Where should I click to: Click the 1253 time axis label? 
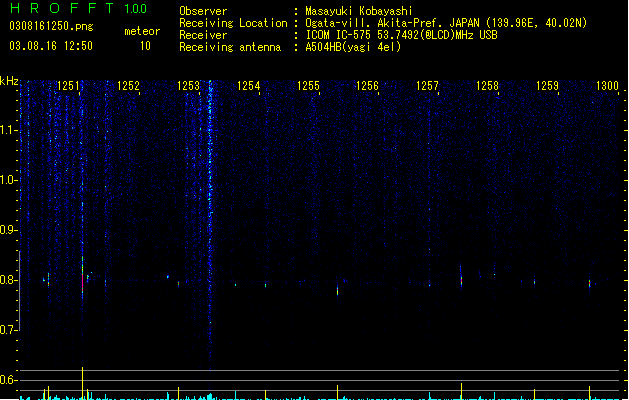point(188,86)
